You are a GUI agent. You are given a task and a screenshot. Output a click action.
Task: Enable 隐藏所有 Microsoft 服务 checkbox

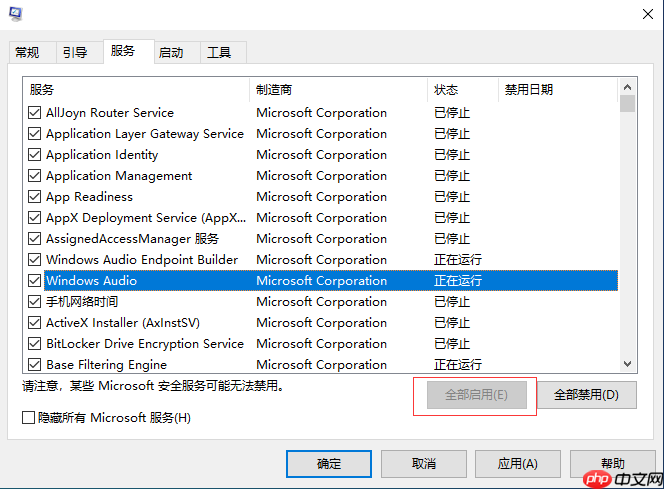tap(28, 418)
